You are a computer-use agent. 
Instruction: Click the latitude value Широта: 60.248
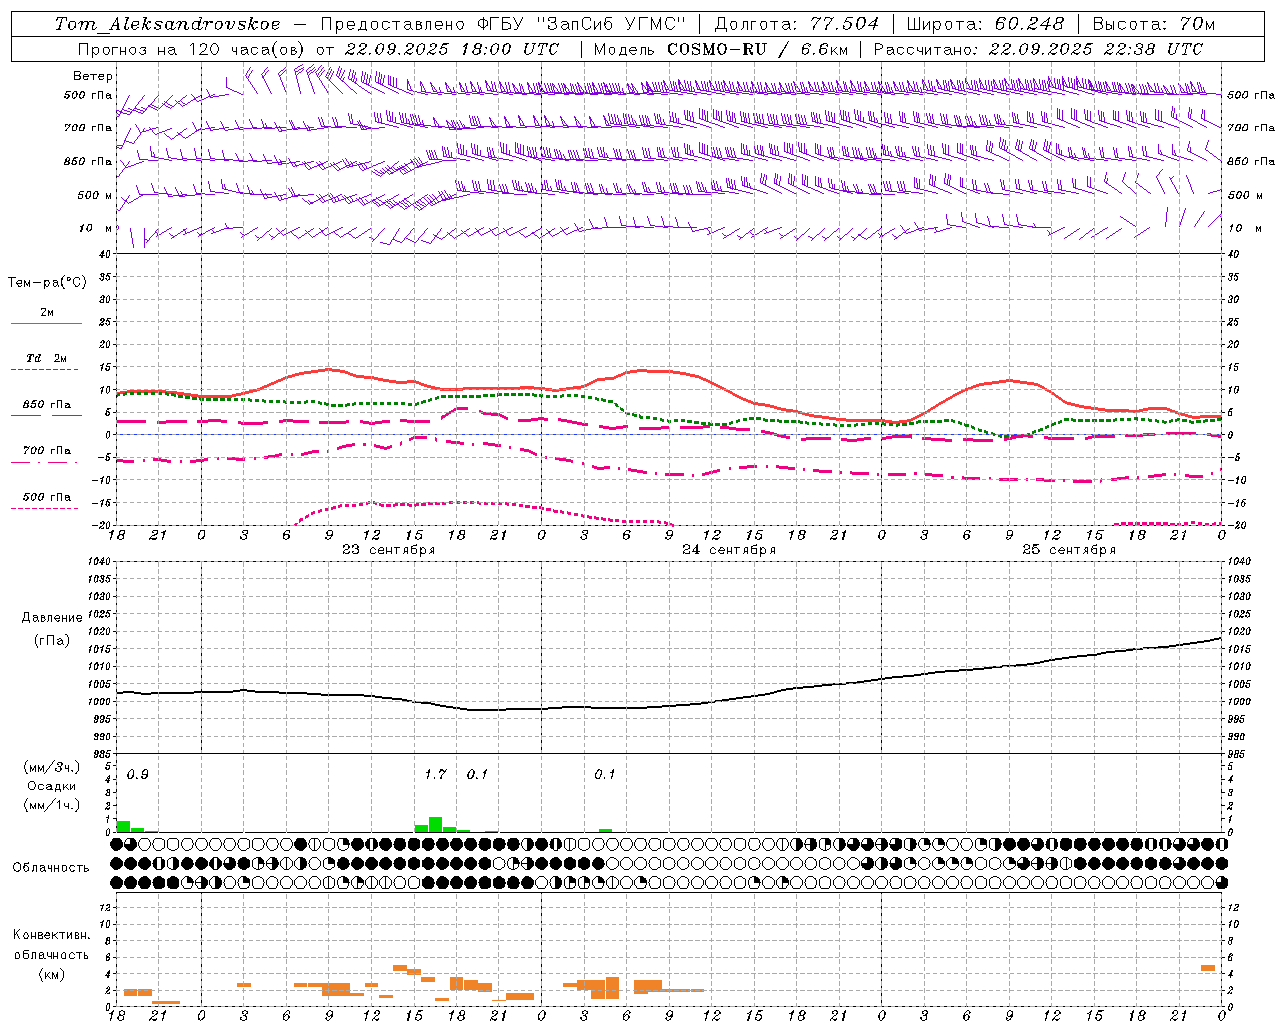(x=986, y=24)
